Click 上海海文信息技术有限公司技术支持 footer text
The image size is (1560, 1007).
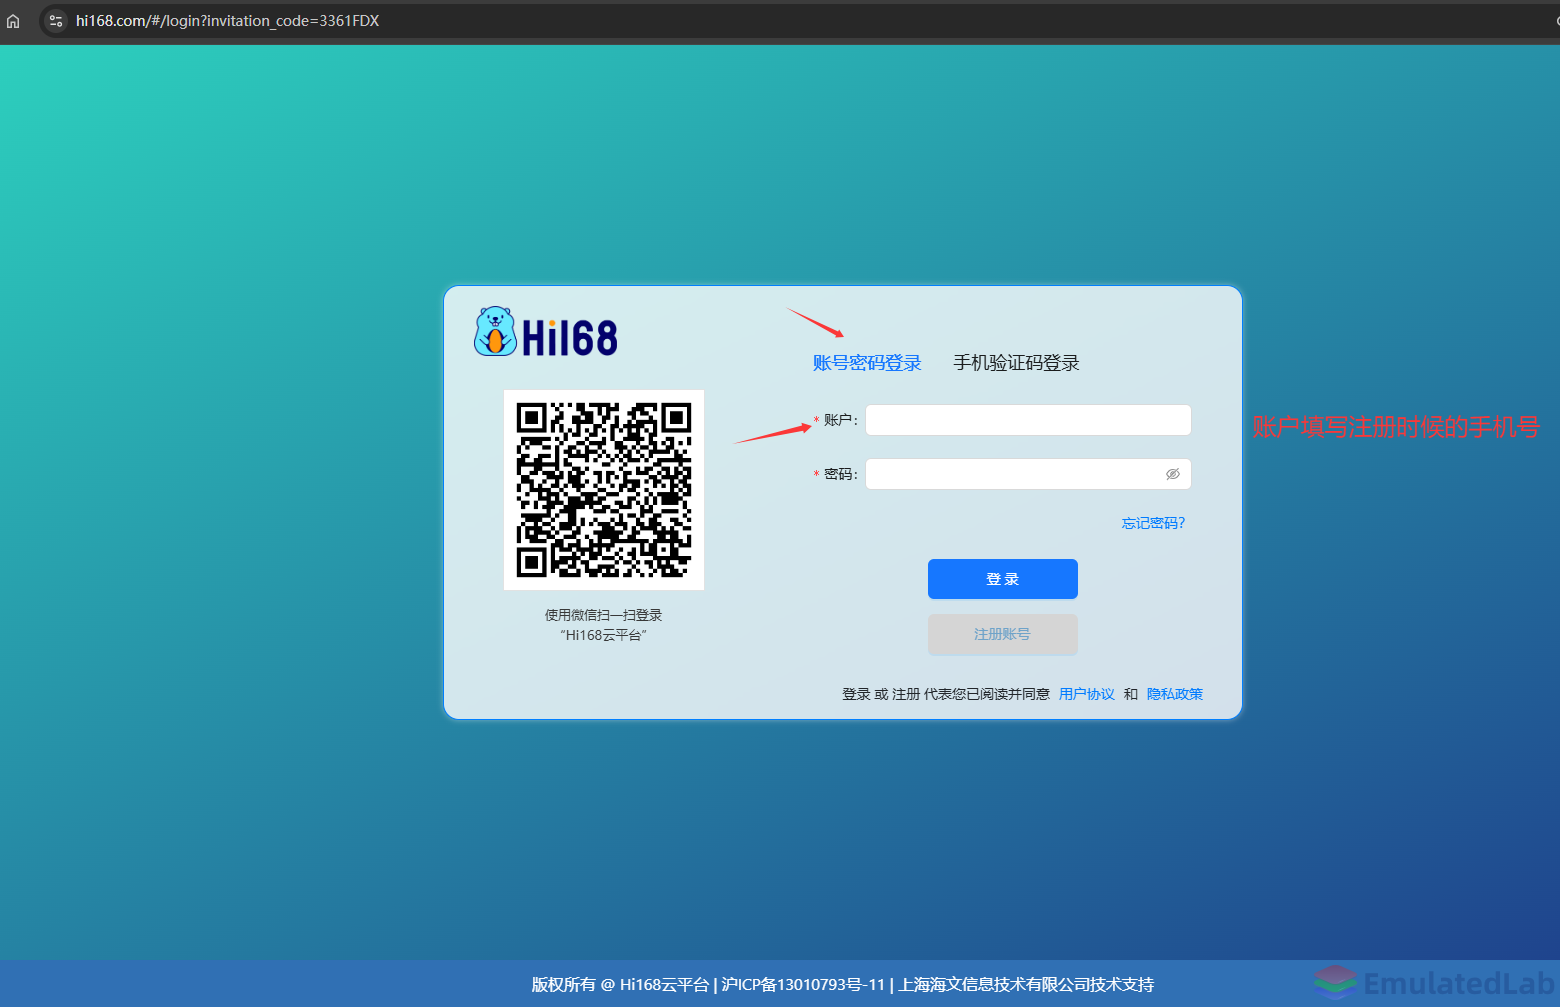pos(1026,985)
